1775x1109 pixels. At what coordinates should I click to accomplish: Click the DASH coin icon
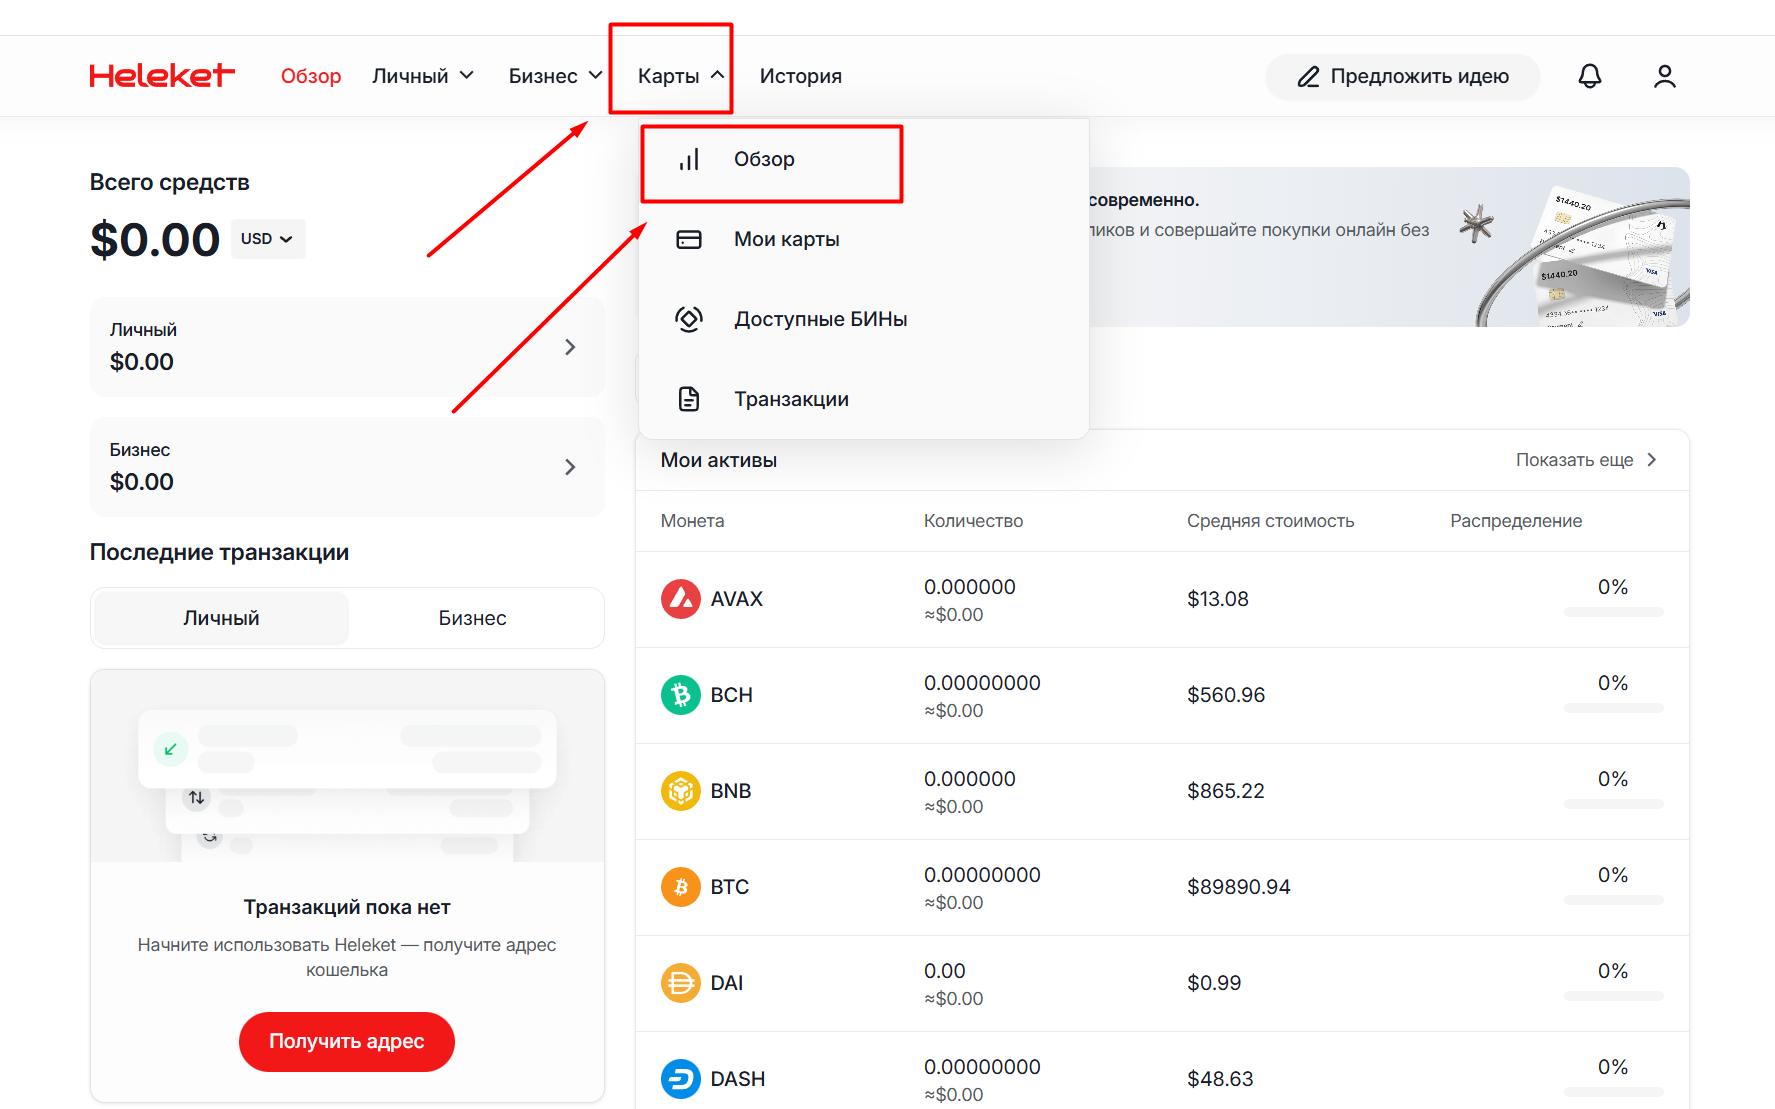pos(680,1079)
